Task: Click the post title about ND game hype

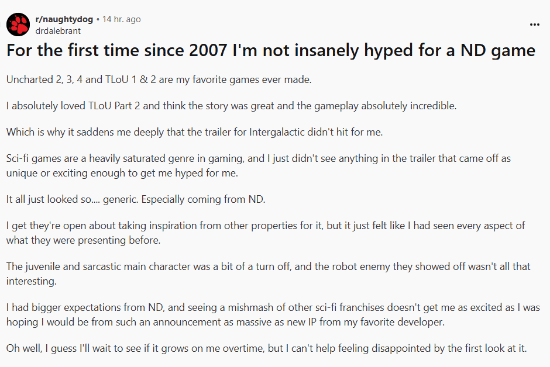Action: tap(271, 50)
